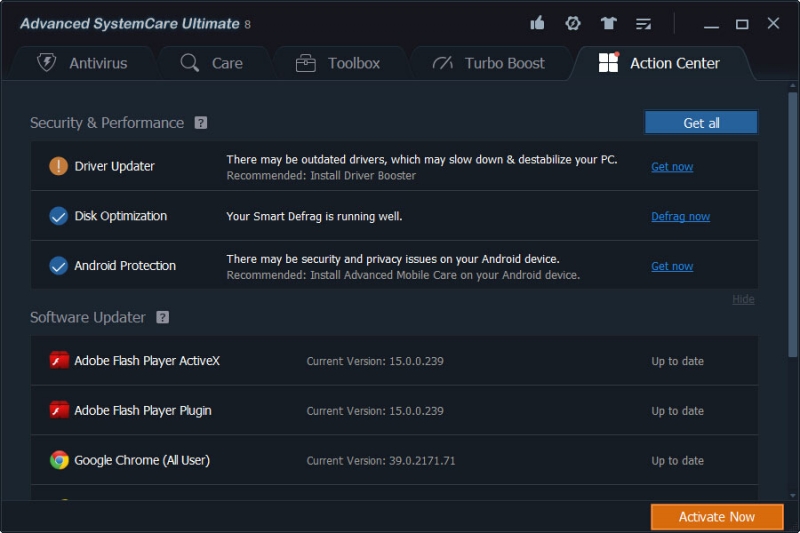Click Get now for Driver Updater

click(672, 167)
